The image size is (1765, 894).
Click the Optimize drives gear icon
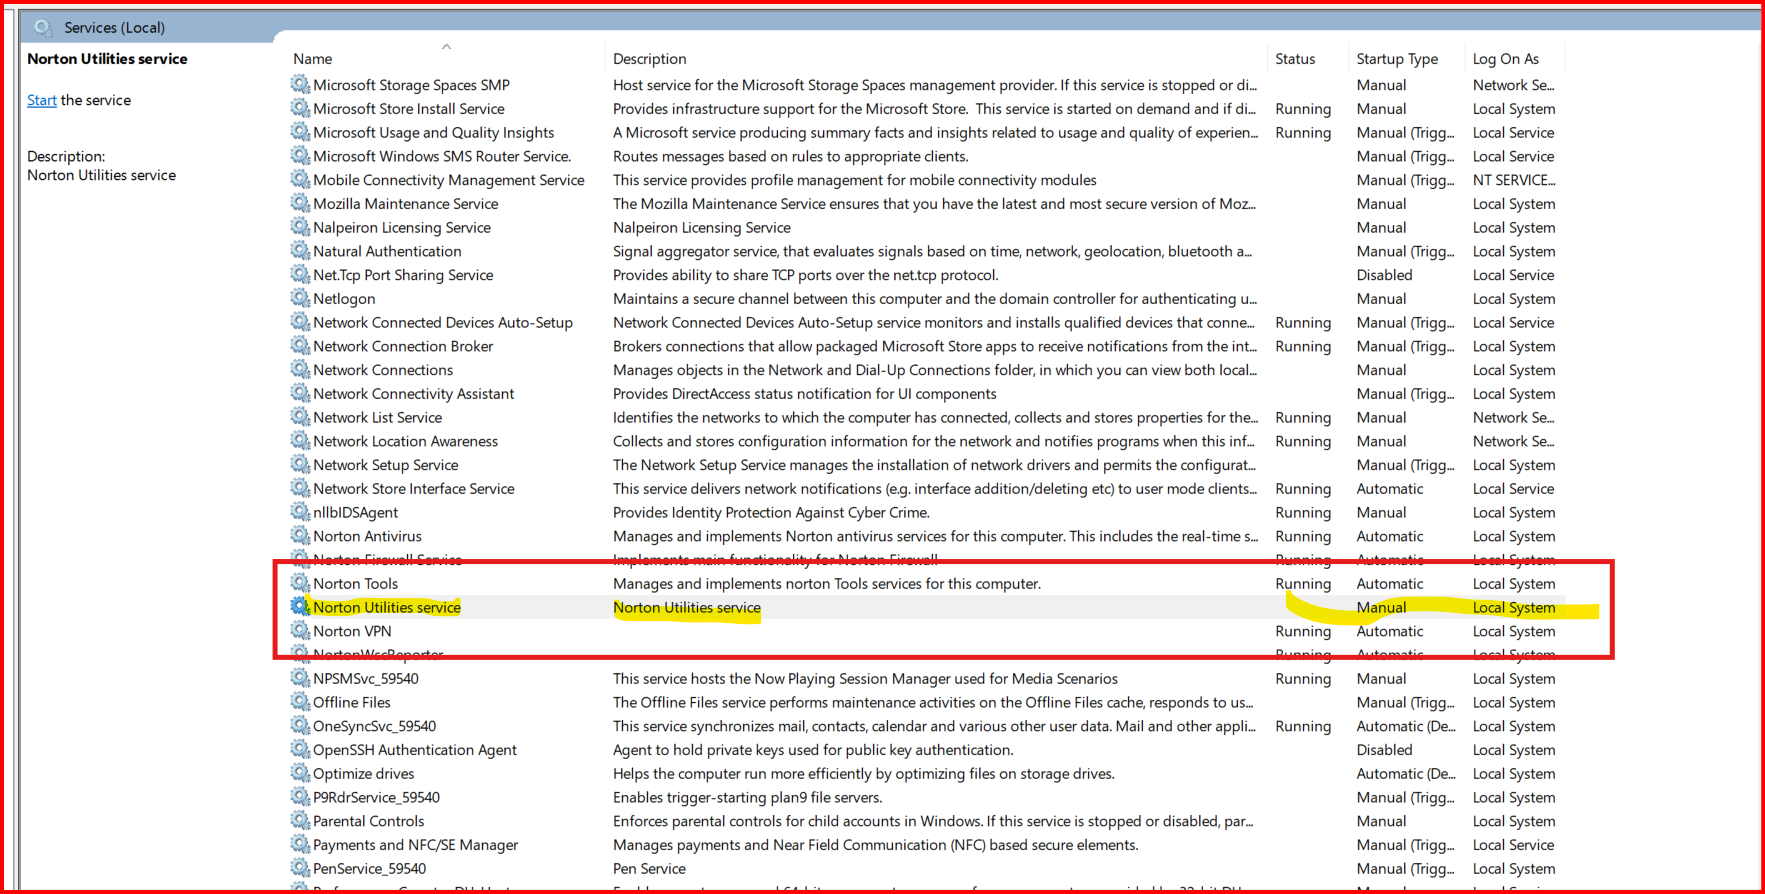click(300, 773)
